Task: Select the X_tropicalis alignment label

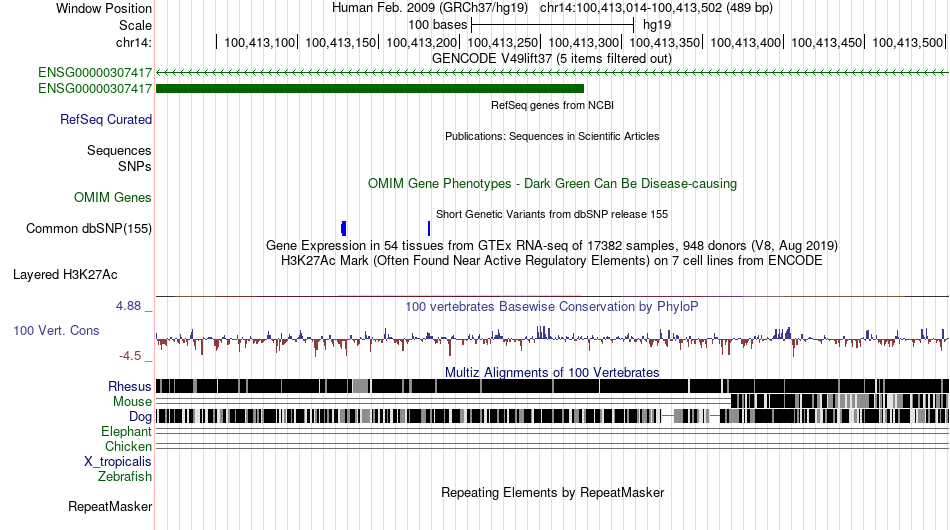Action: point(118,462)
